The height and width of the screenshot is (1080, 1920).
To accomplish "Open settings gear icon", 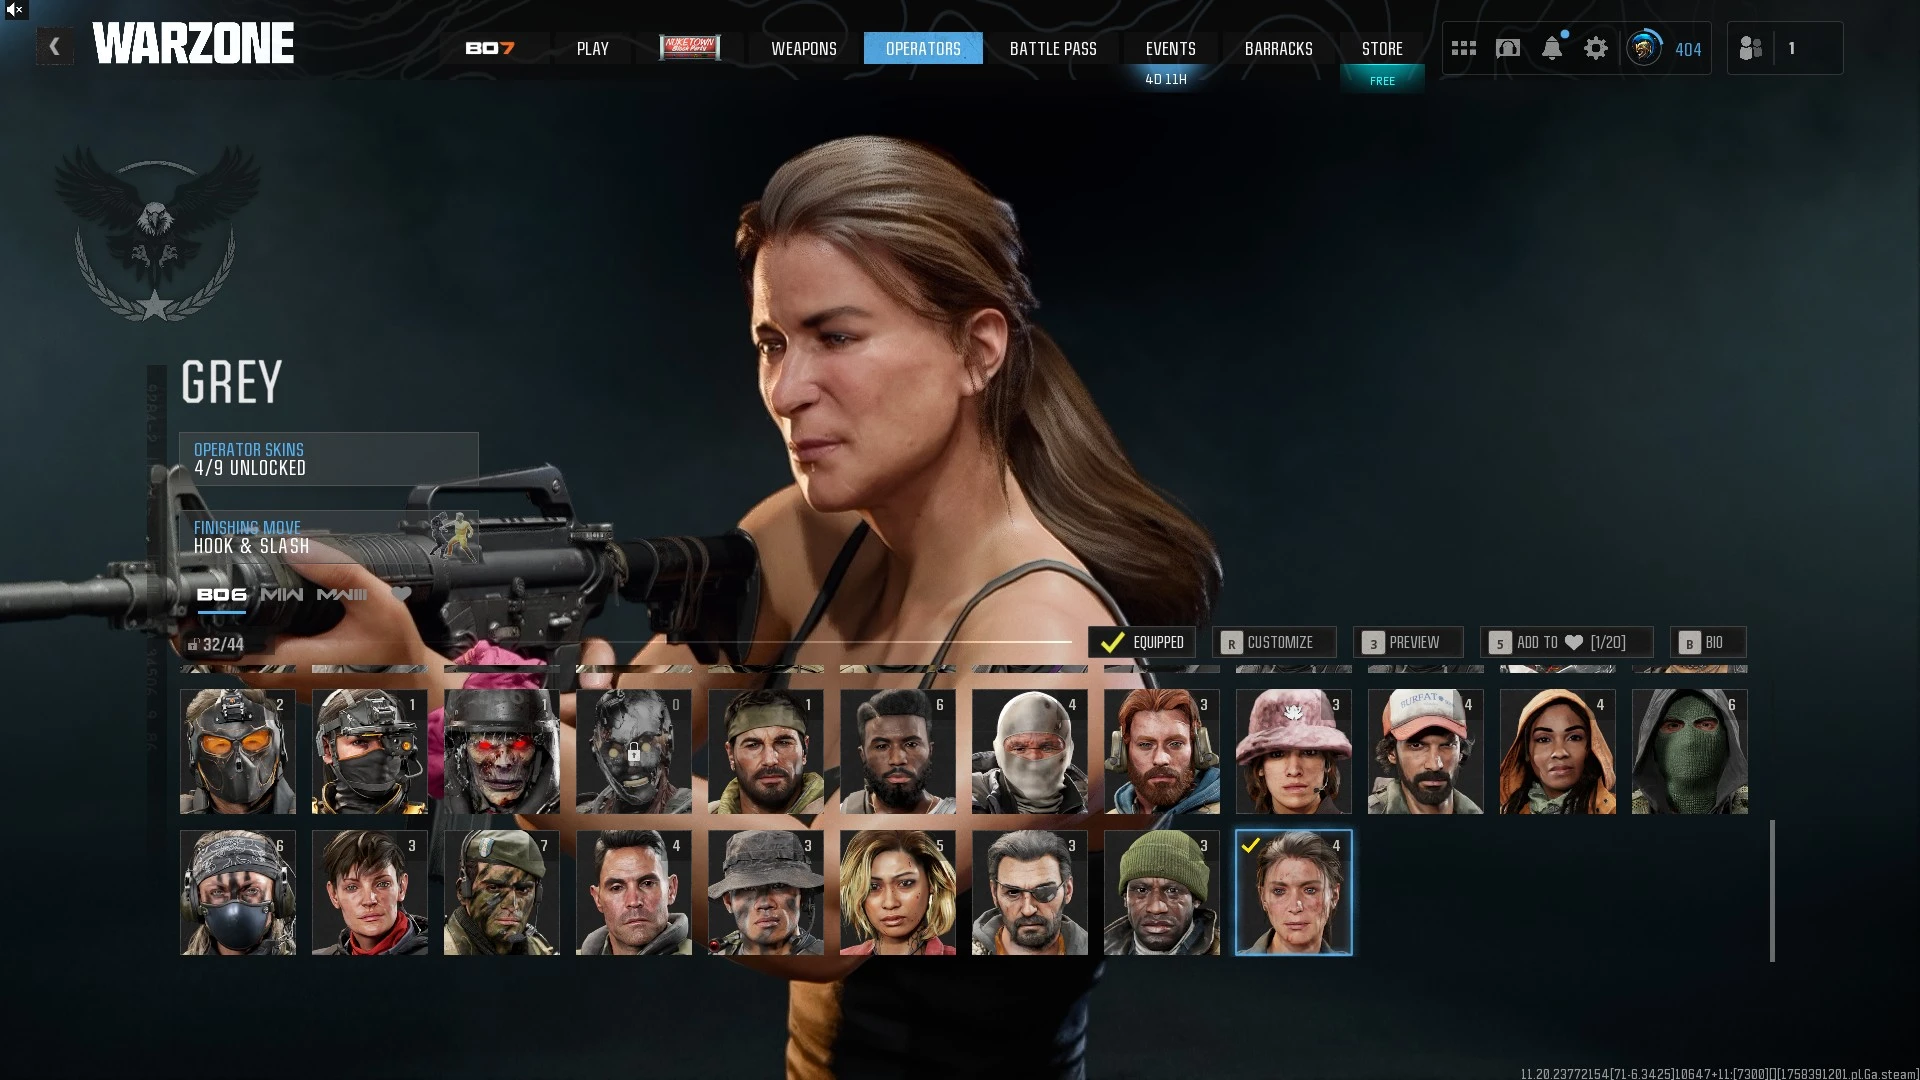I will (x=1595, y=48).
